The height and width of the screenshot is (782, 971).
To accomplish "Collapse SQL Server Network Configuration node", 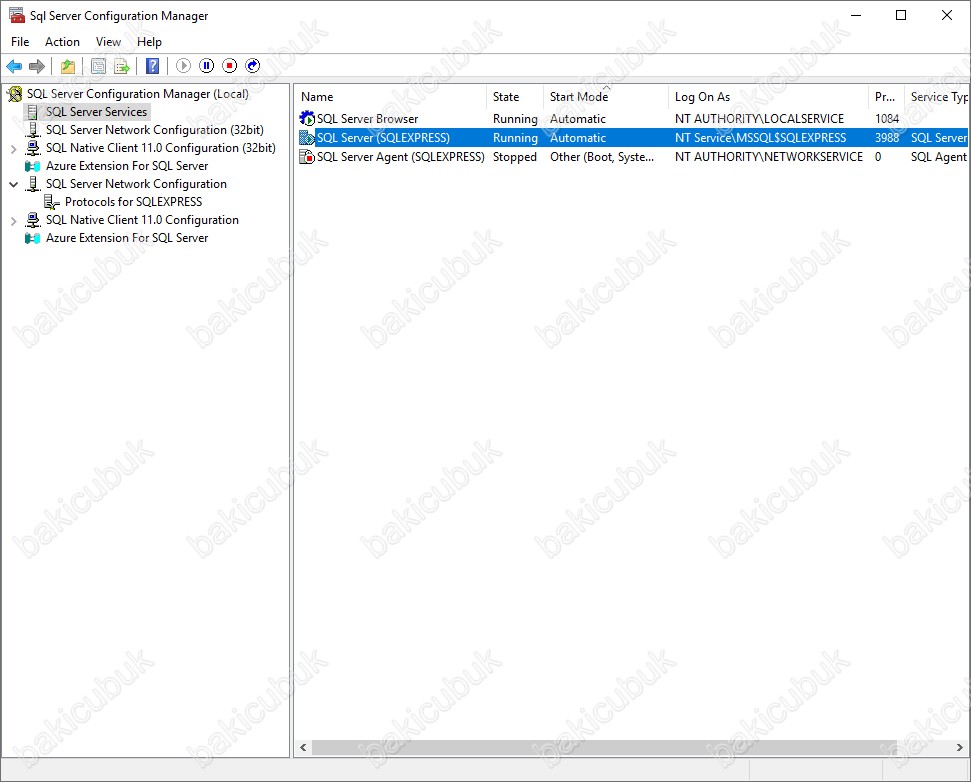I will click(14, 184).
